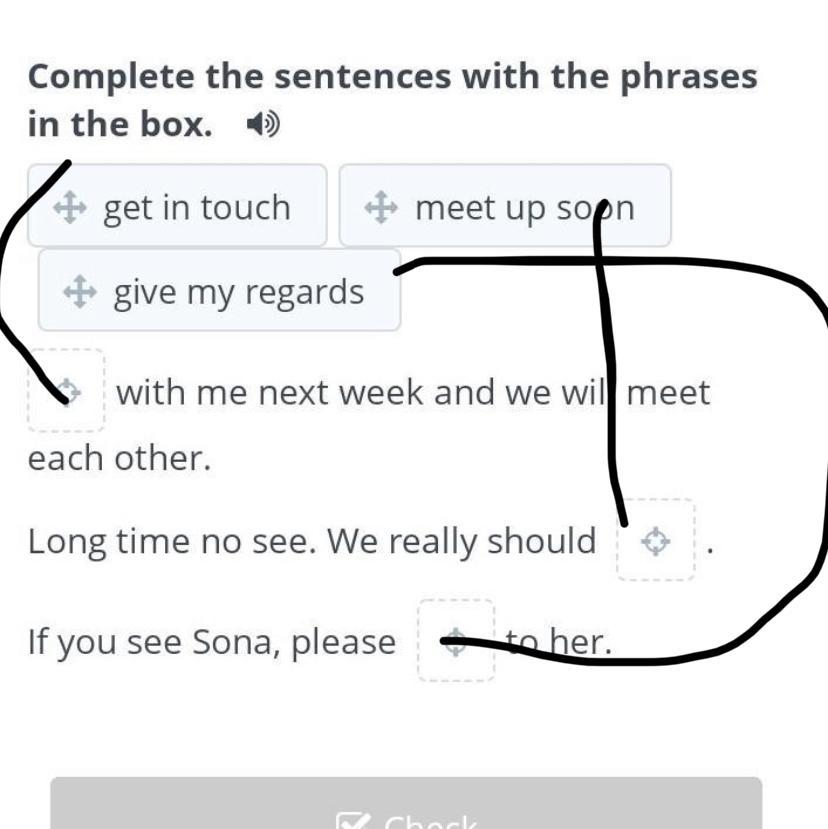Screen dimensions: 828x829
Task: Click the move handle on 'give my regards'
Action: pos(80,292)
